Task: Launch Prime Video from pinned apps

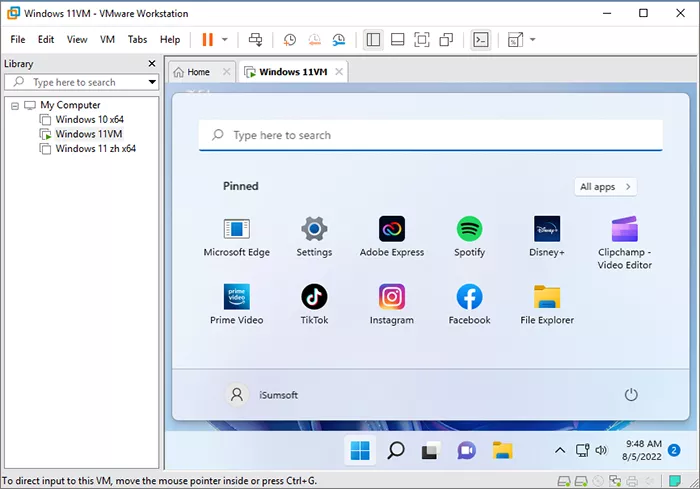Action: click(x=237, y=305)
